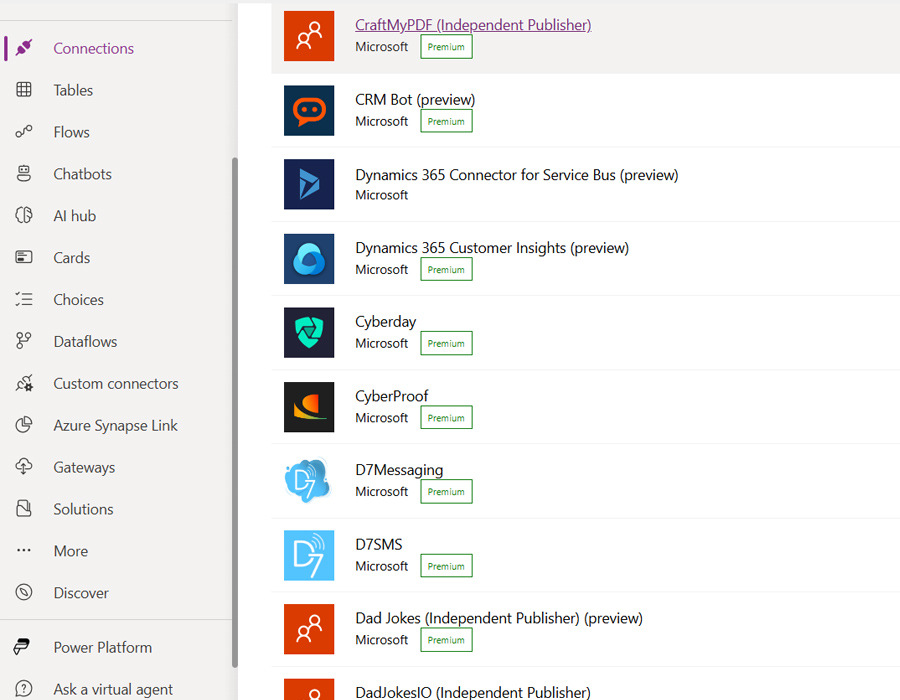Click the CraftMyPDF connector logo
The width and height of the screenshot is (900, 700).
(x=309, y=36)
